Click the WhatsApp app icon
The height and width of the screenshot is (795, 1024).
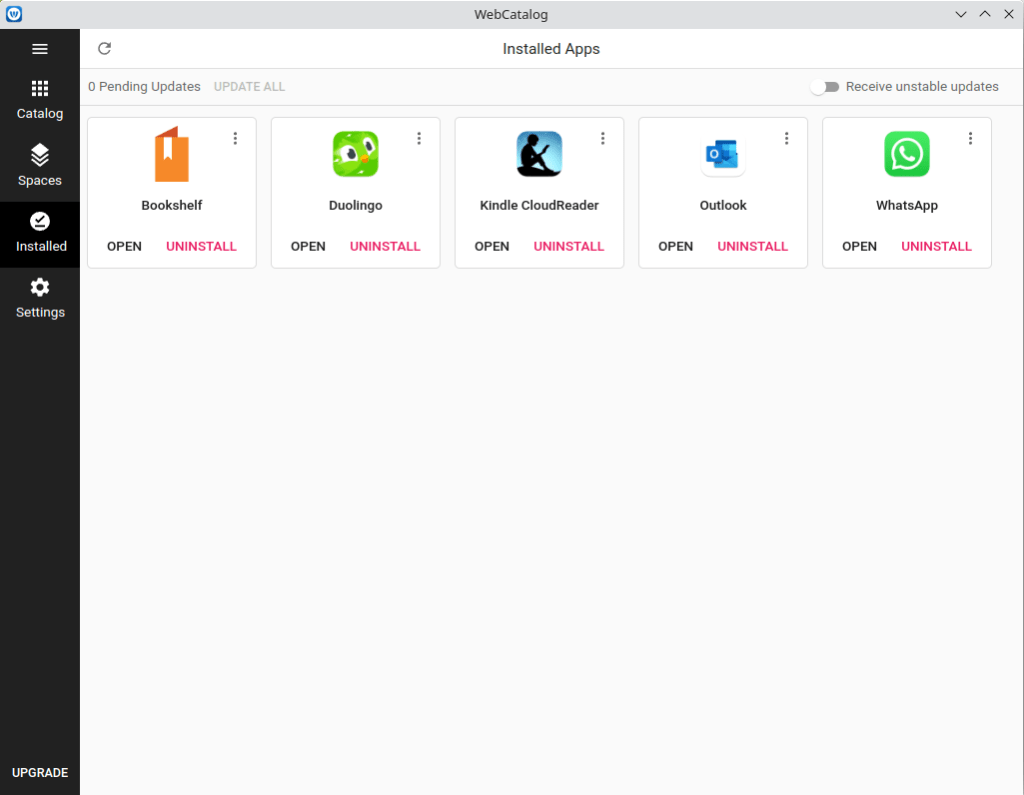(x=907, y=155)
